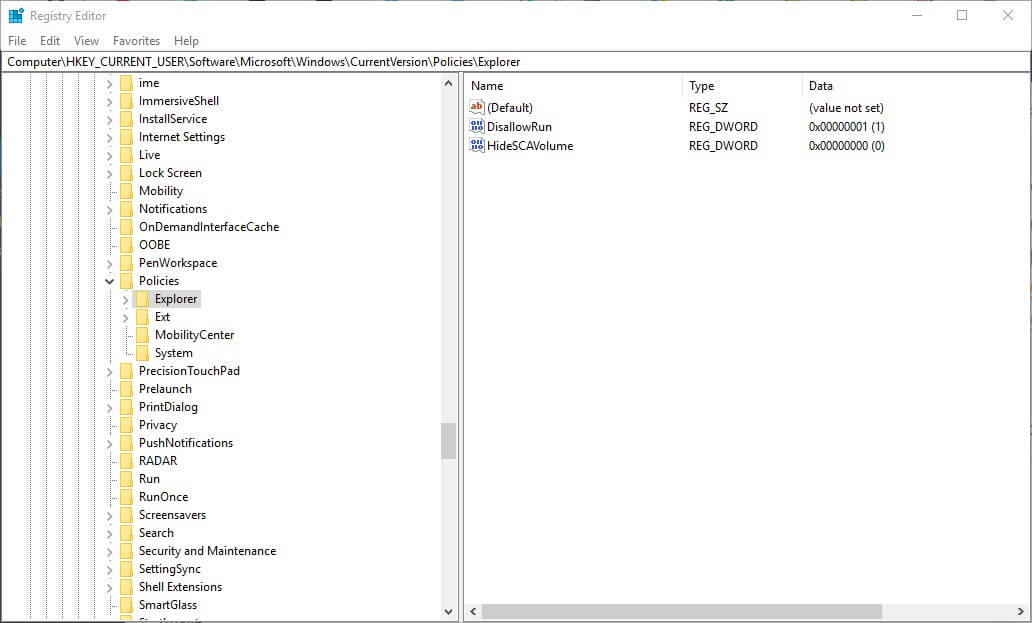
Task: Click the OOBE folder icon
Action: [126, 245]
